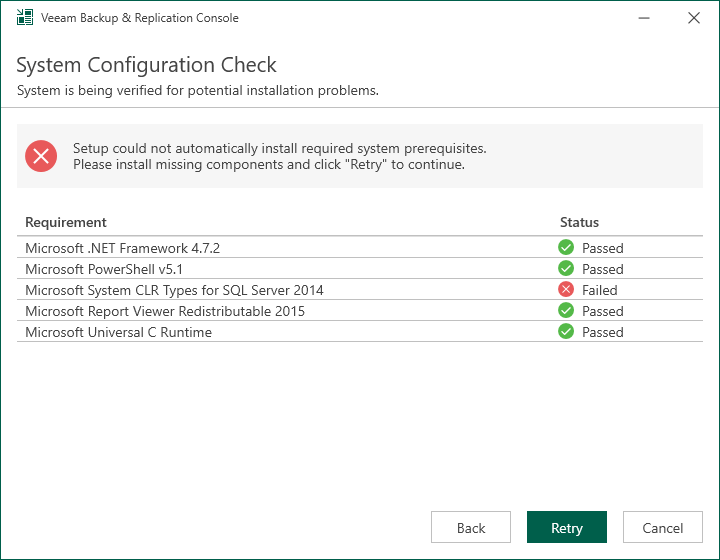Select the Microsoft .NET Framework 4.7.2 row

click(x=122, y=248)
